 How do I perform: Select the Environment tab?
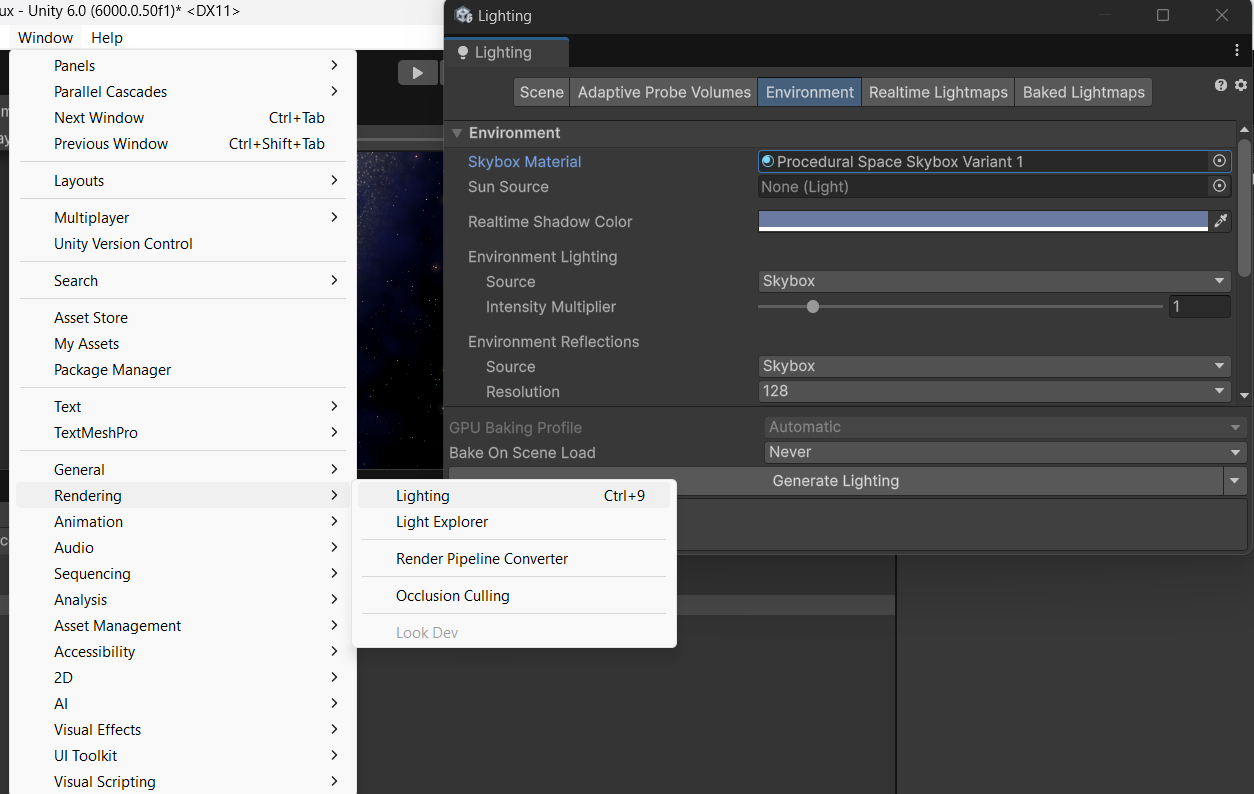click(810, 92)
